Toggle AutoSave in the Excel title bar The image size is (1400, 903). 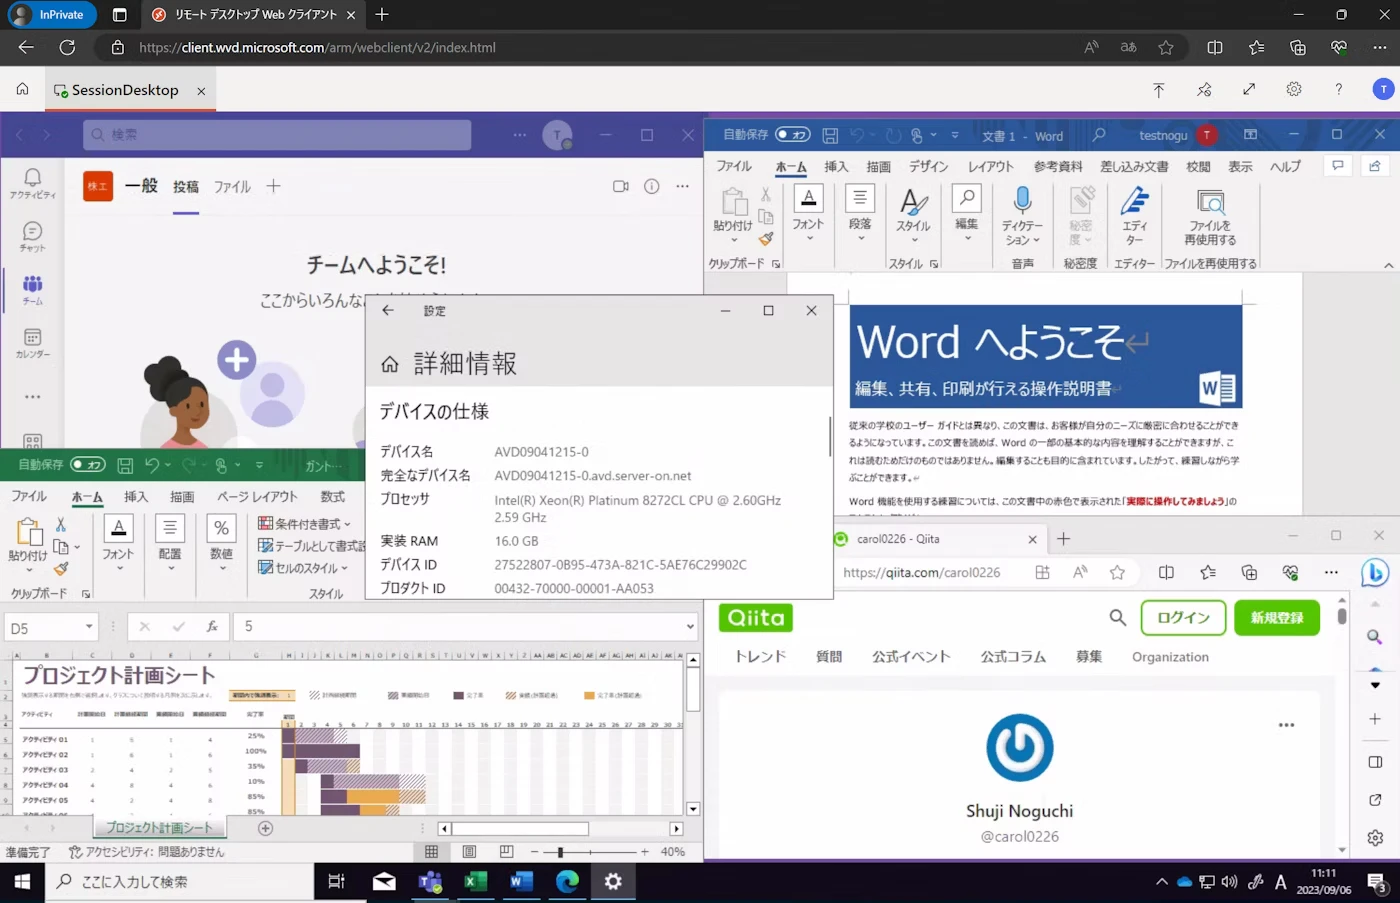coord(88,465)
